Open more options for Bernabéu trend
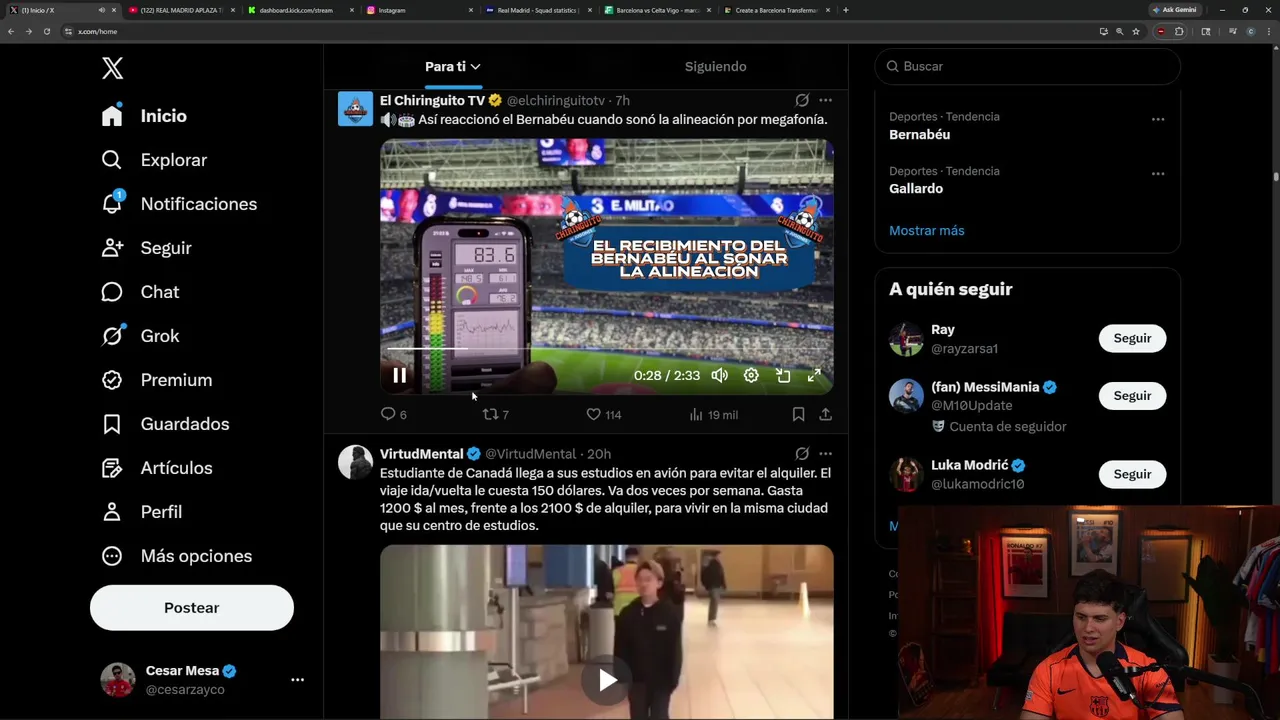 point(1158,119)
